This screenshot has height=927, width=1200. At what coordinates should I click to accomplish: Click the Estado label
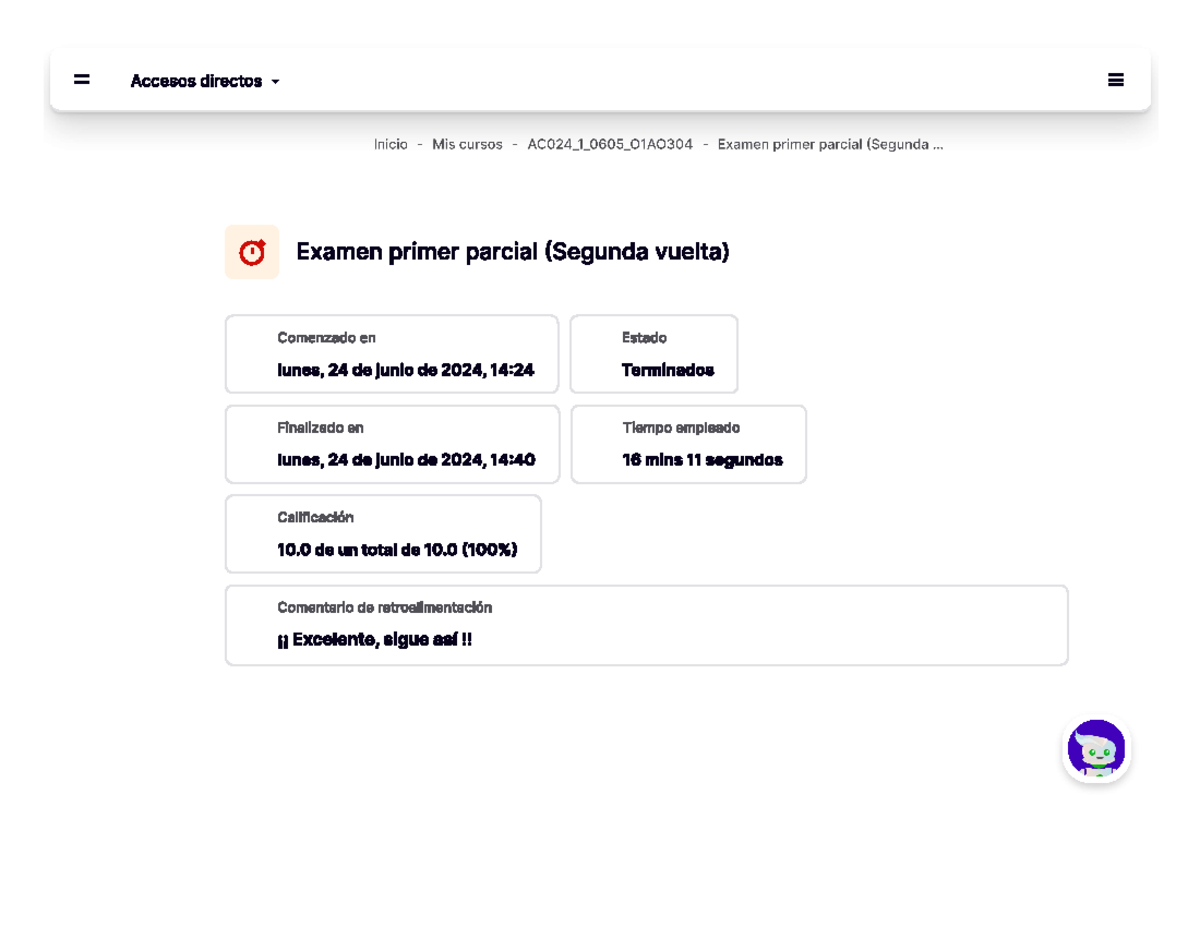click(644, 338)
